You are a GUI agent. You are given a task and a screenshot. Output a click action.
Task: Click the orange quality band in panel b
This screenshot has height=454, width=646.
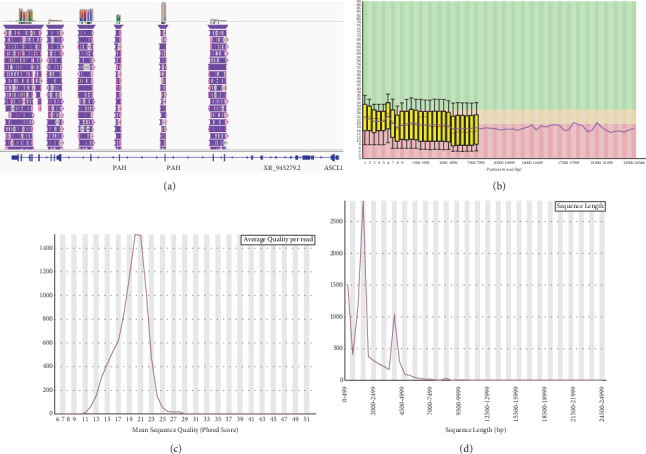coord(557,117)
